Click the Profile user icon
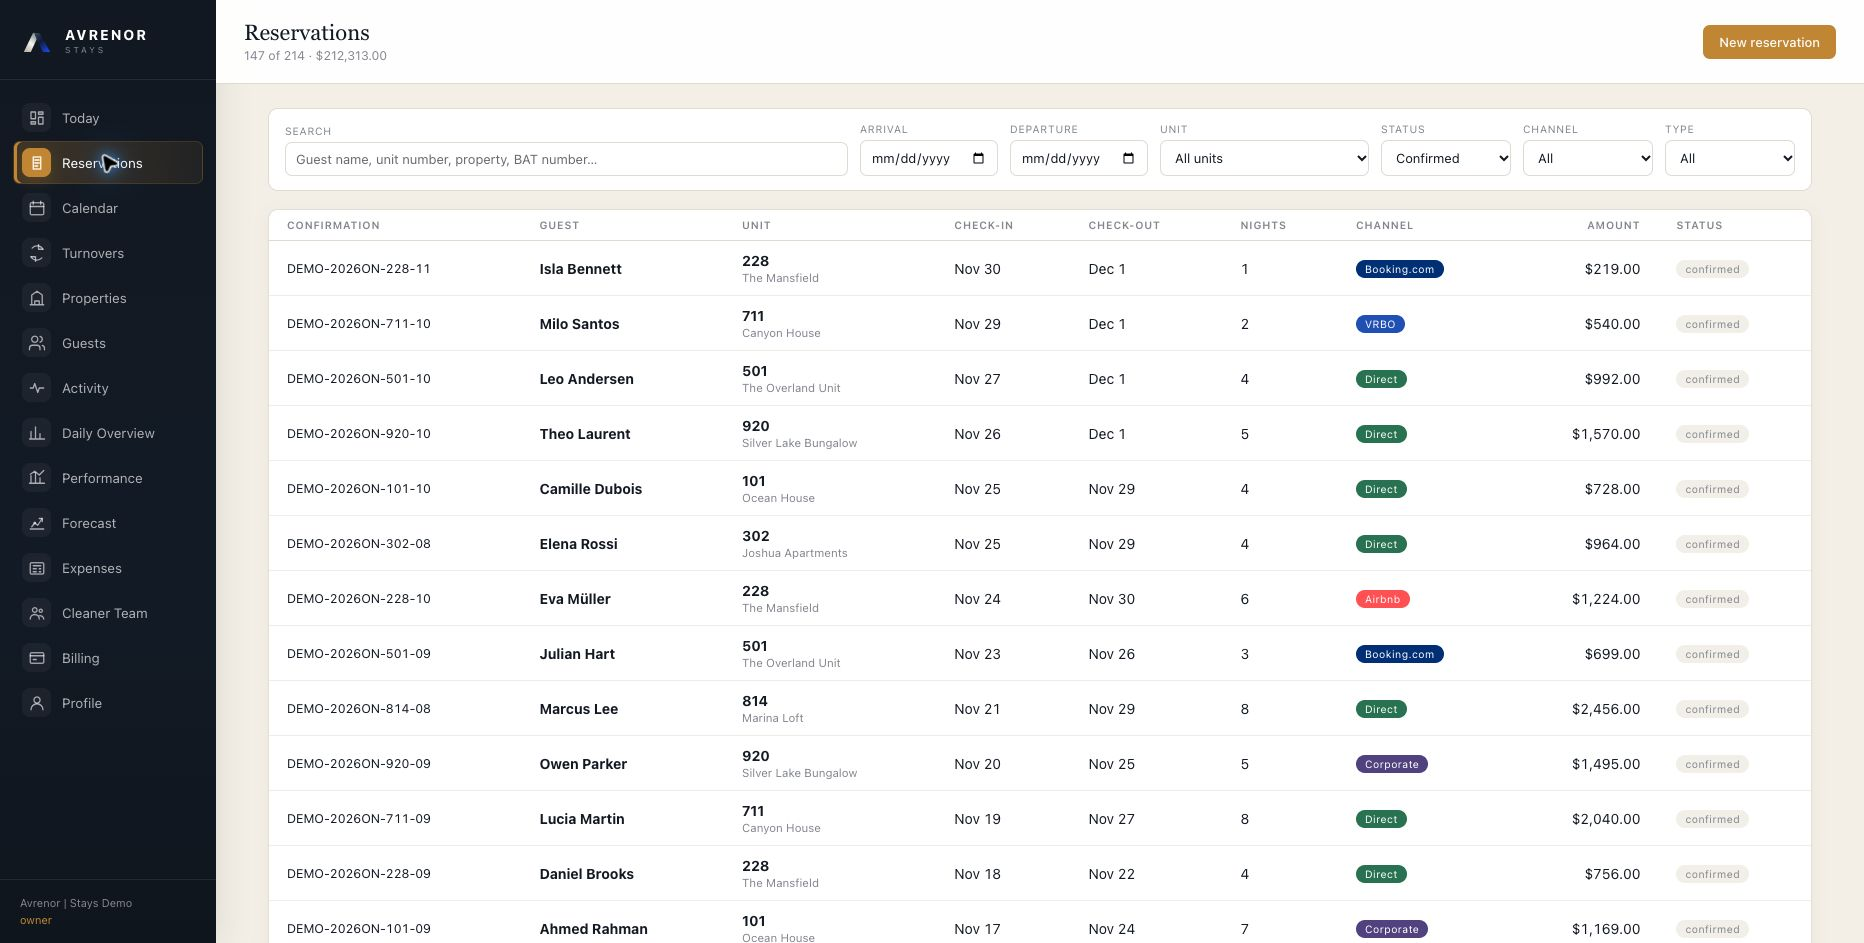The height and width of the screenshot is (943, 1864). coord(37,703)
